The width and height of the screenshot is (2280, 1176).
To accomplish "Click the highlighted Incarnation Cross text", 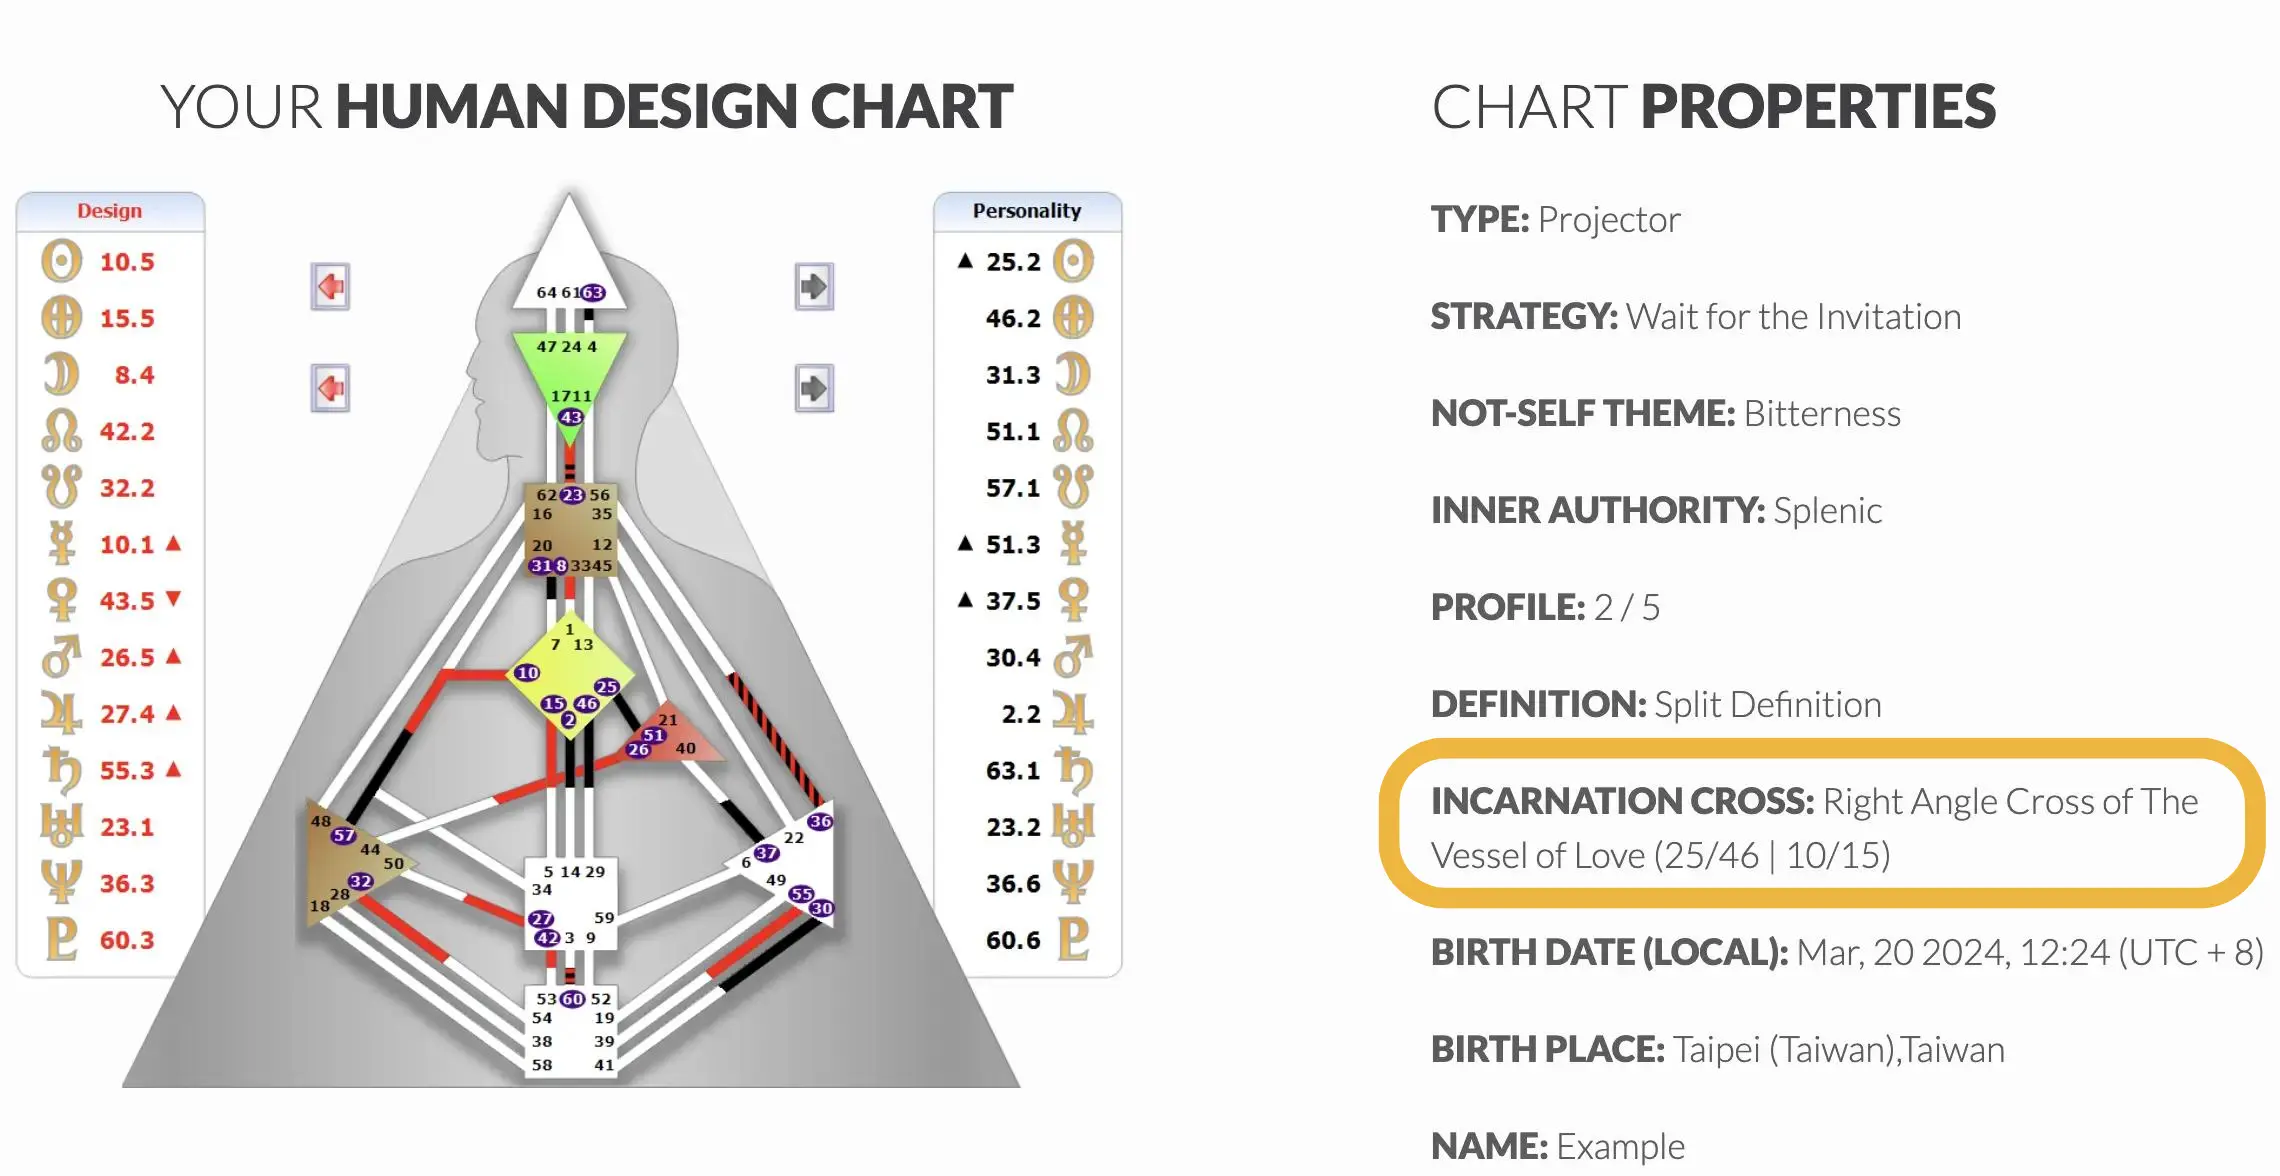I will click(x=1814, y=827).
